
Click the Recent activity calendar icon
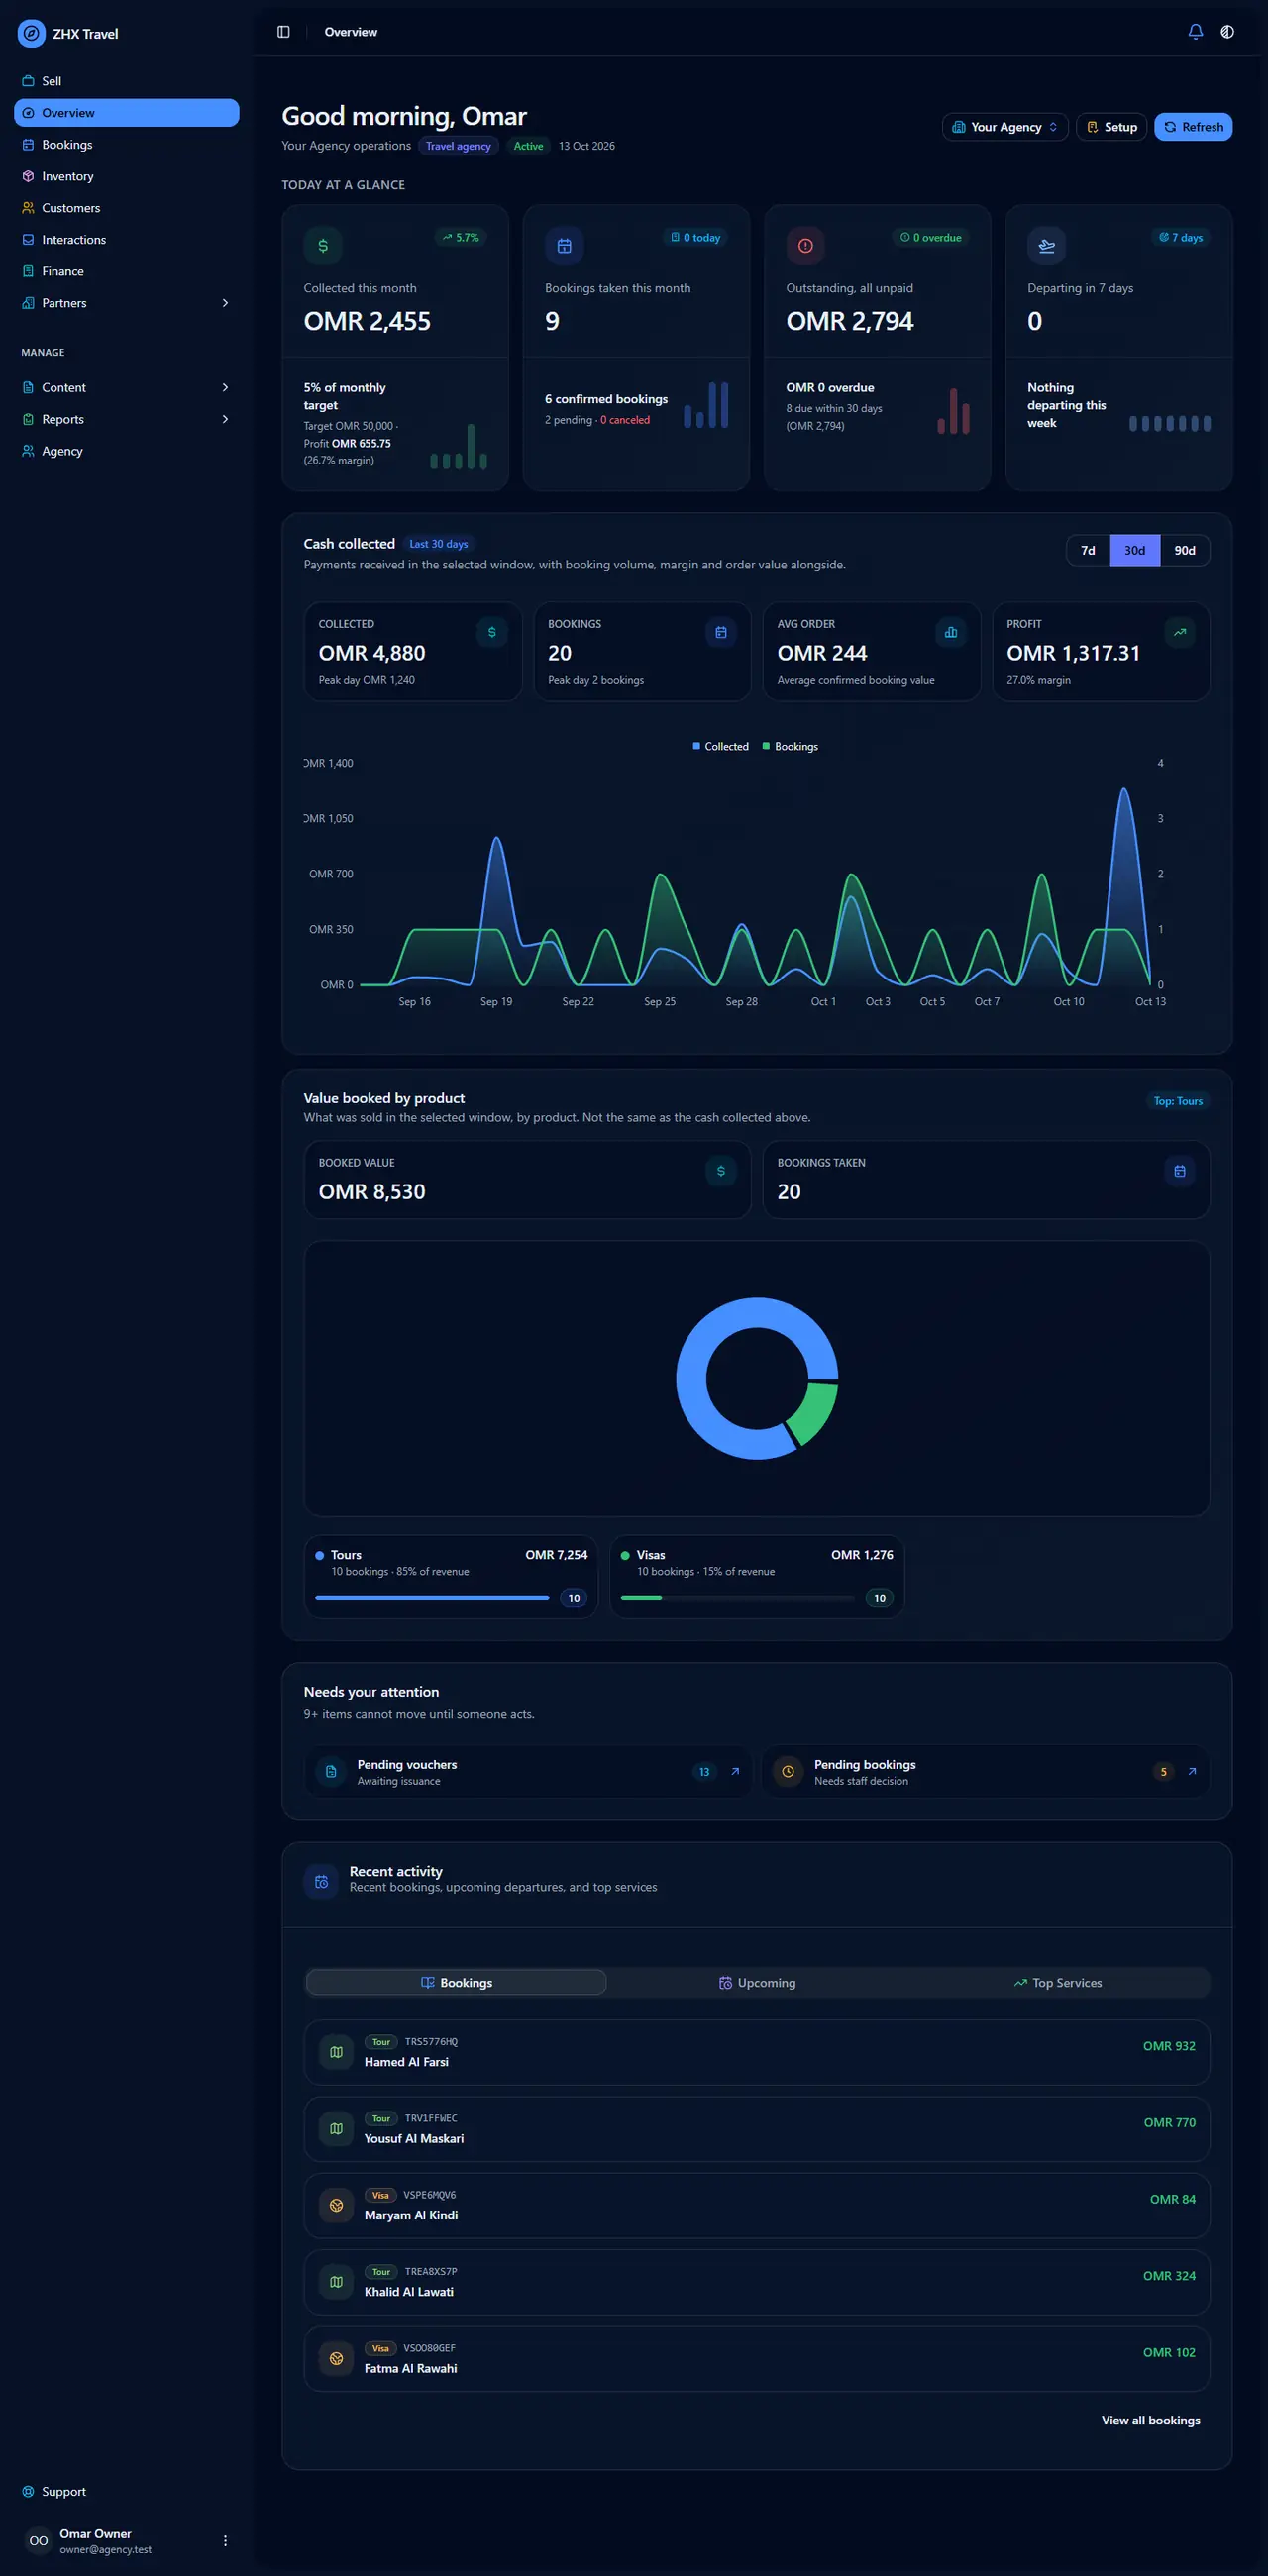pos(321,1881)
